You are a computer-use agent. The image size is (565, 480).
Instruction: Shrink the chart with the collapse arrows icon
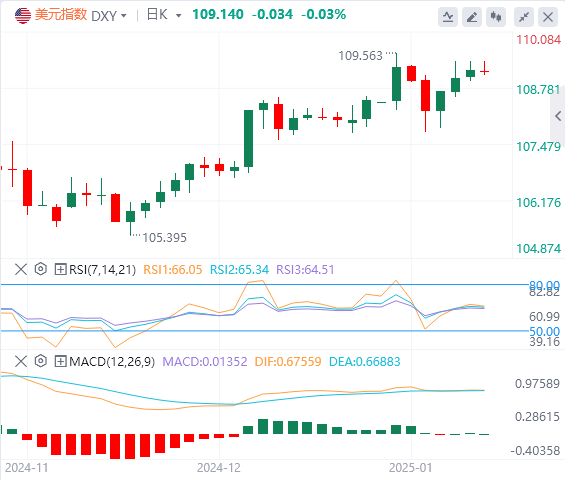coord(524,17)
